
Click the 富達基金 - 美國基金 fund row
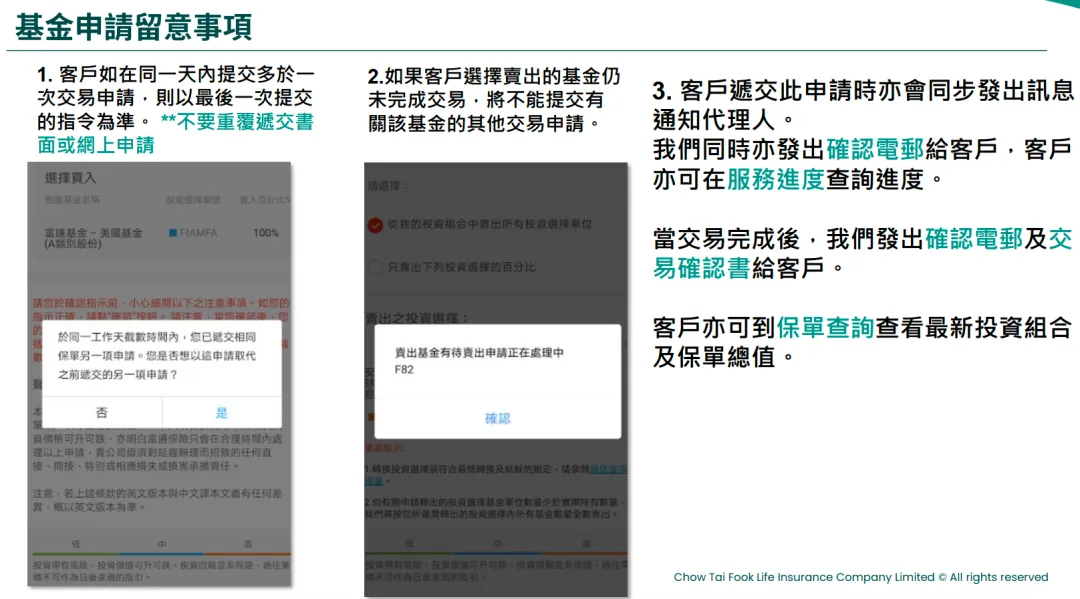160,238
